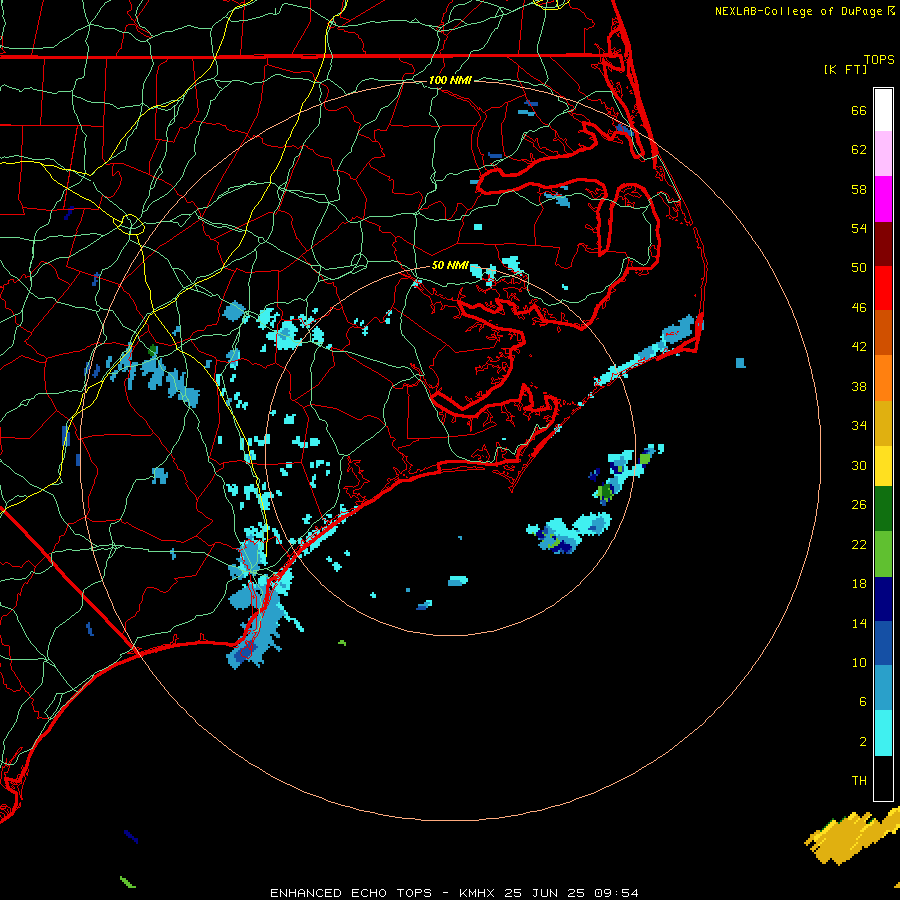This screenshot has height=900, width=900.
Task: Click the black TH threshold legend swatch
Action: click(883, 778)
